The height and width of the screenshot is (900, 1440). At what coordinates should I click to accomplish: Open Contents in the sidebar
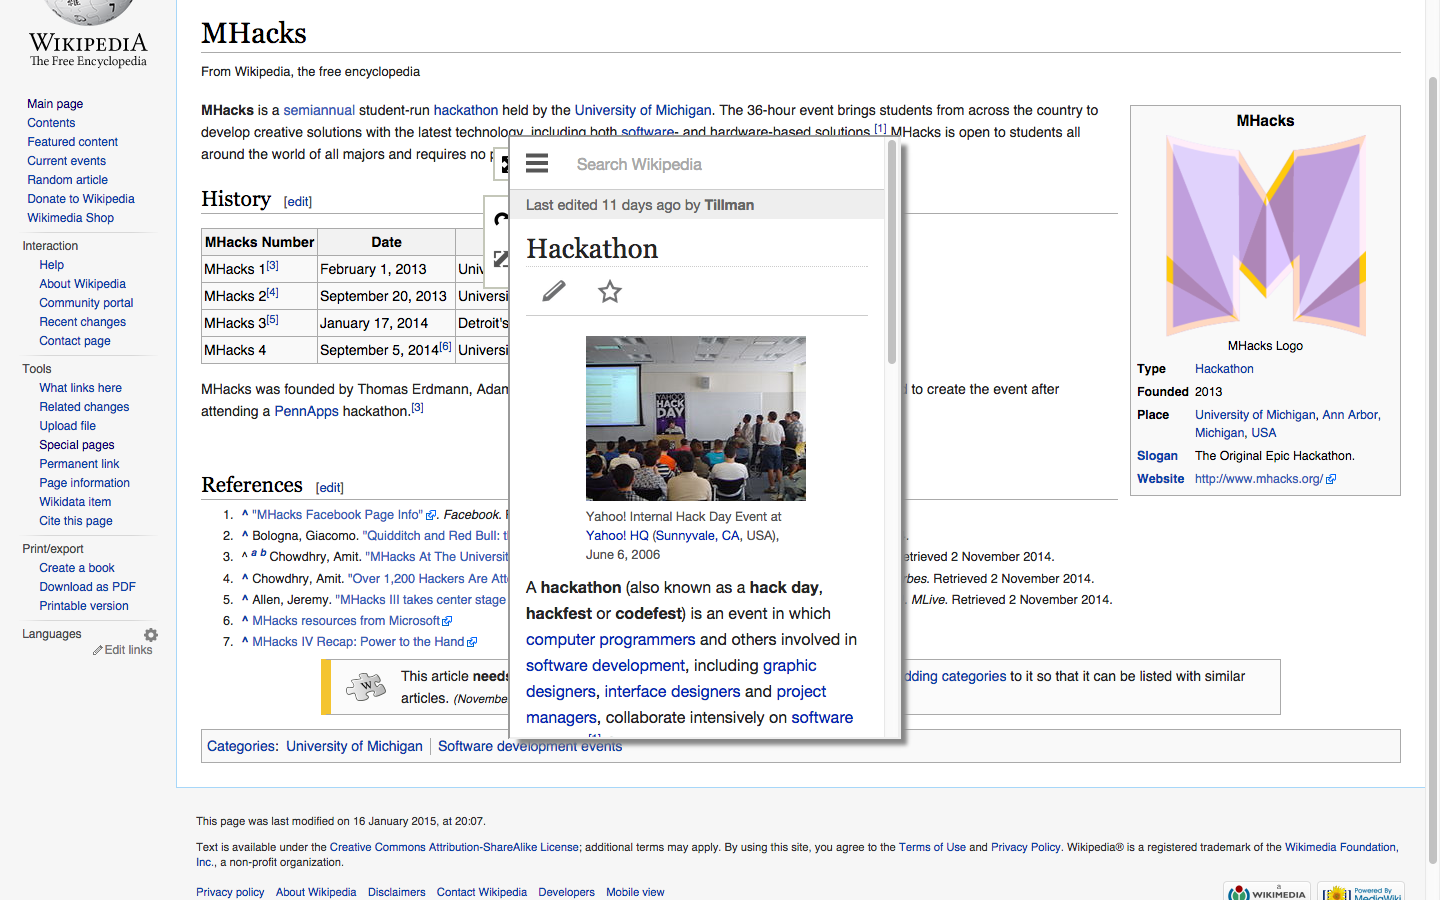click(51, 123)
